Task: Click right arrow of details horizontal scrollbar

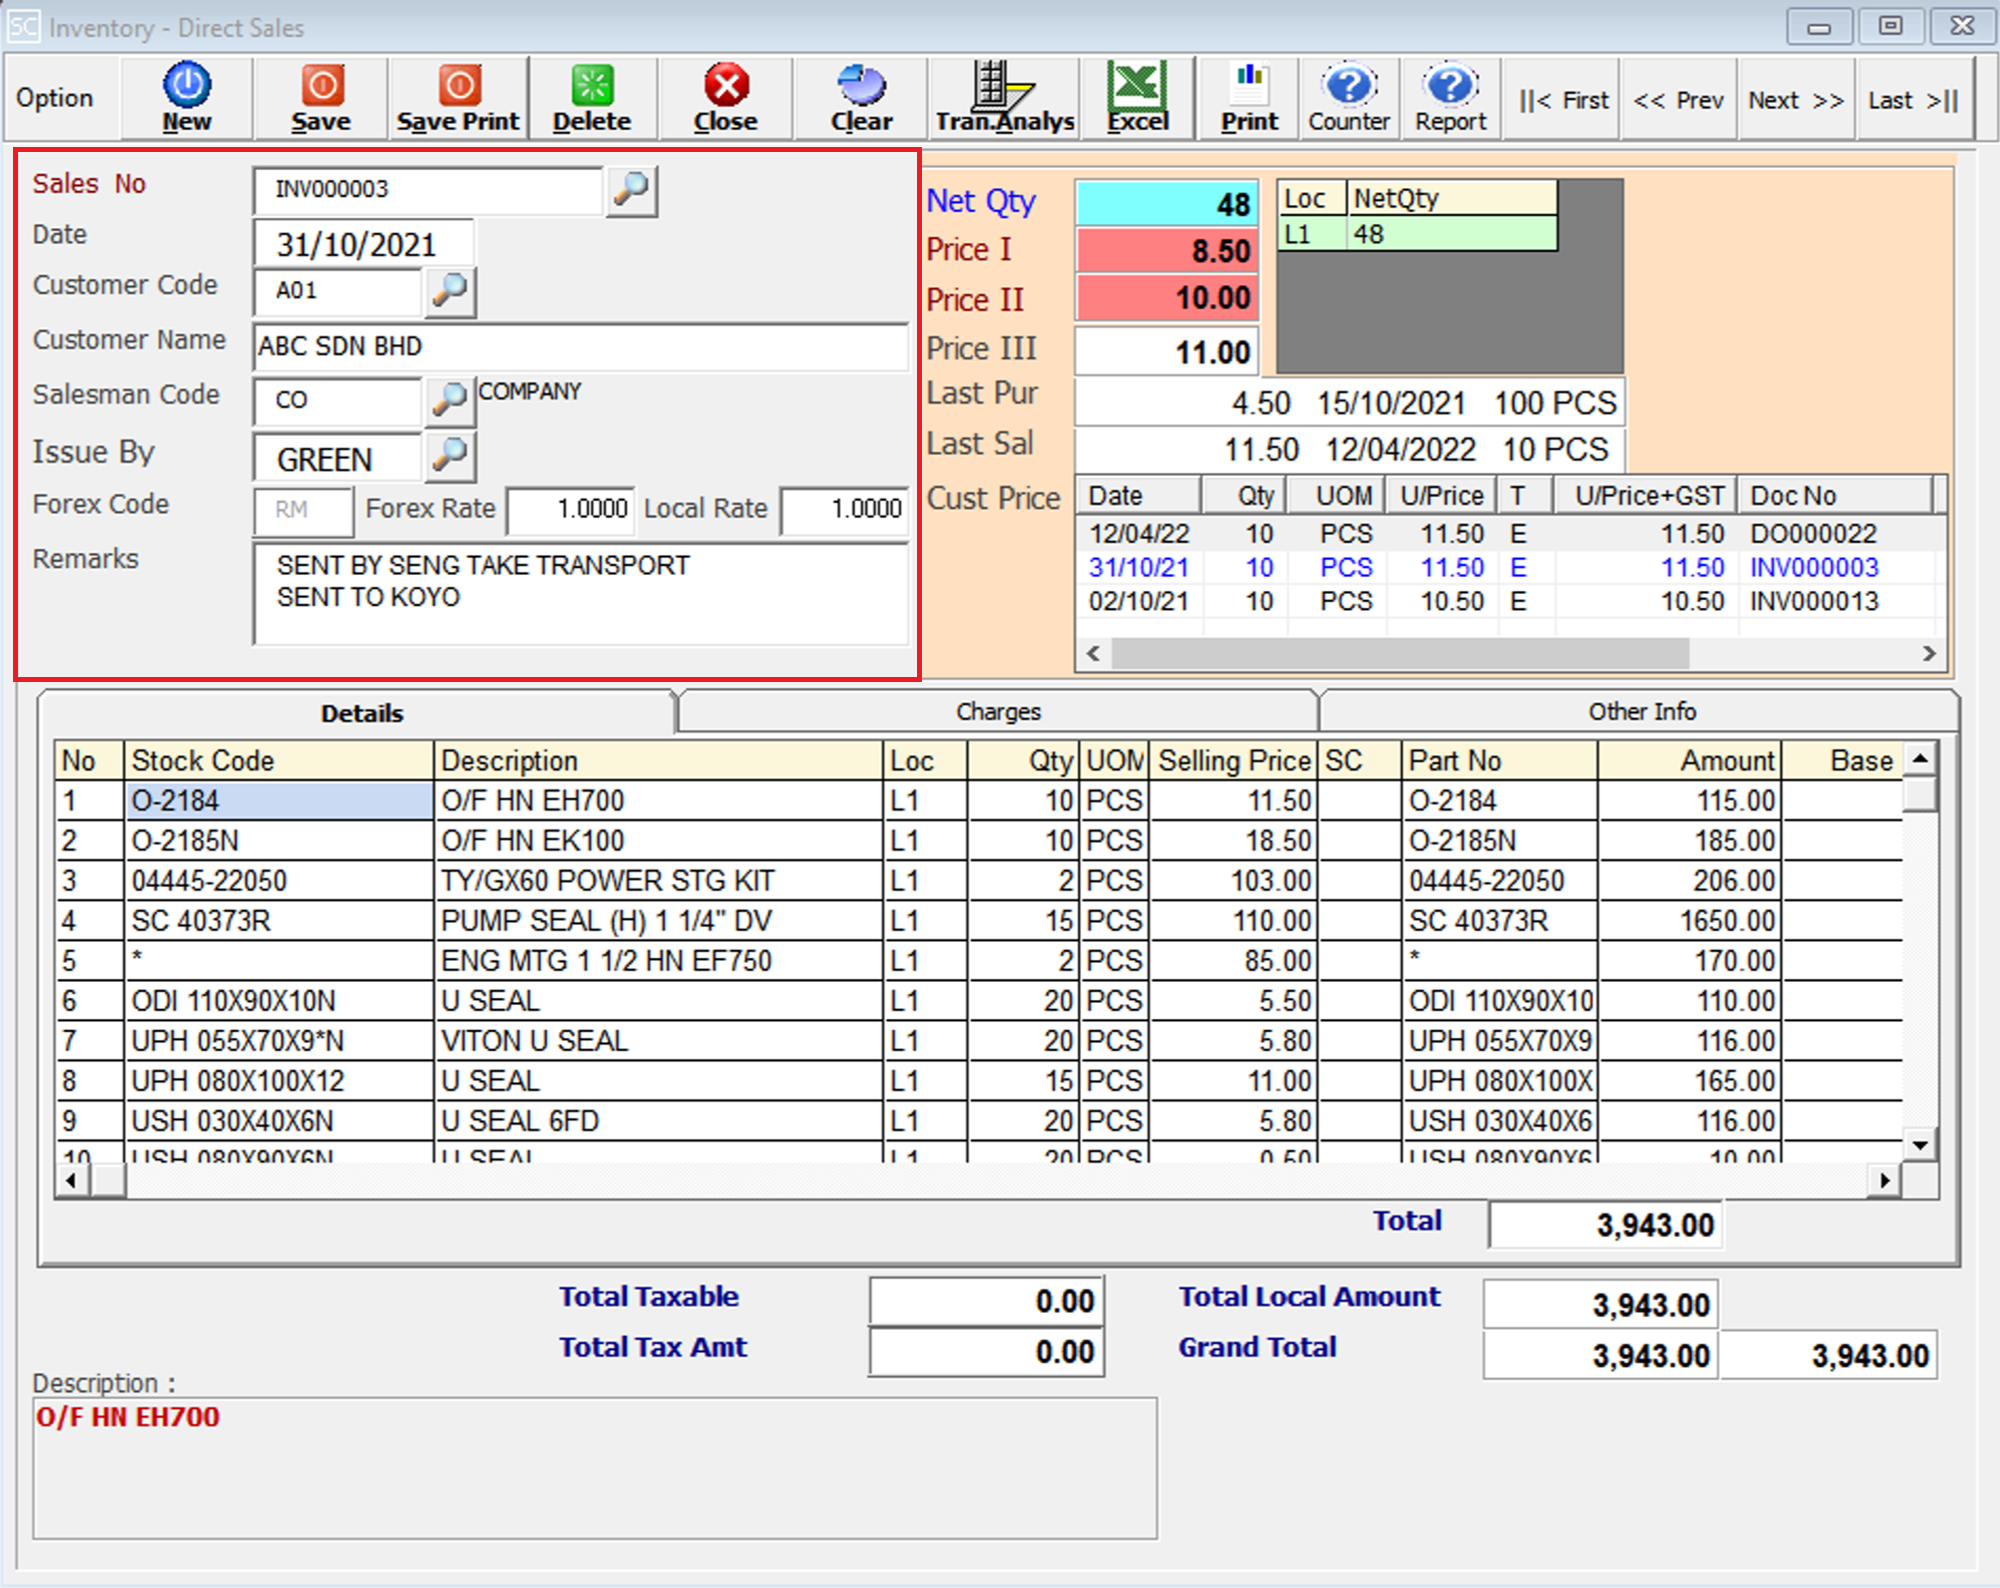Action: tap(1884, 1180)
